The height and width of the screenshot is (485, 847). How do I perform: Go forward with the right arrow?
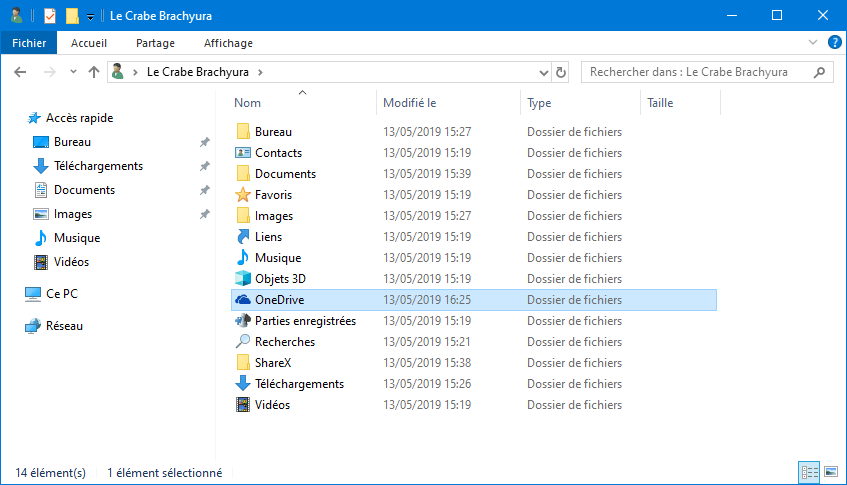tap(49, 72)
